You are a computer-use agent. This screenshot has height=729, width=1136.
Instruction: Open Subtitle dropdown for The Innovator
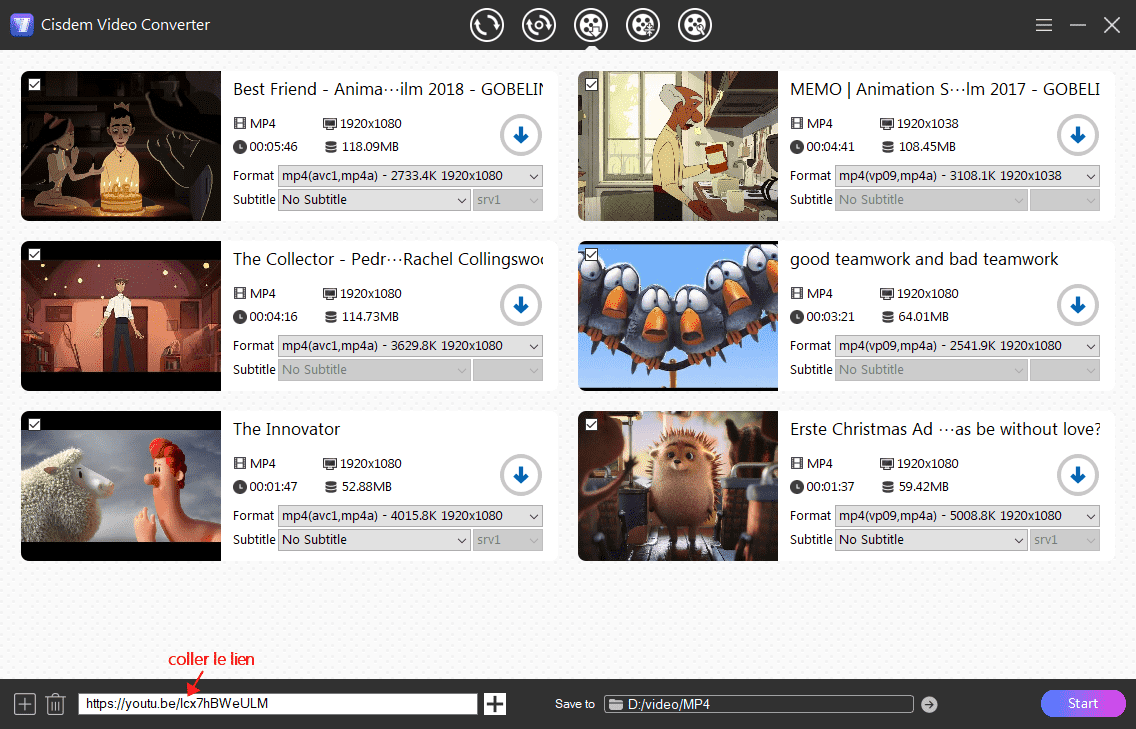coord(375,540)
